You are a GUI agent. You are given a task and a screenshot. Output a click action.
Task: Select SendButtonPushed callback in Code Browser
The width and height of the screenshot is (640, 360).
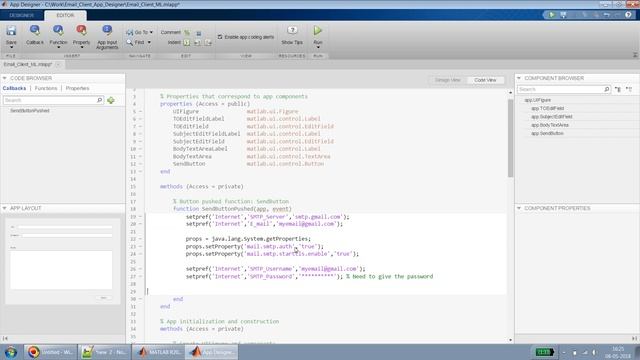tap(30, 111)
